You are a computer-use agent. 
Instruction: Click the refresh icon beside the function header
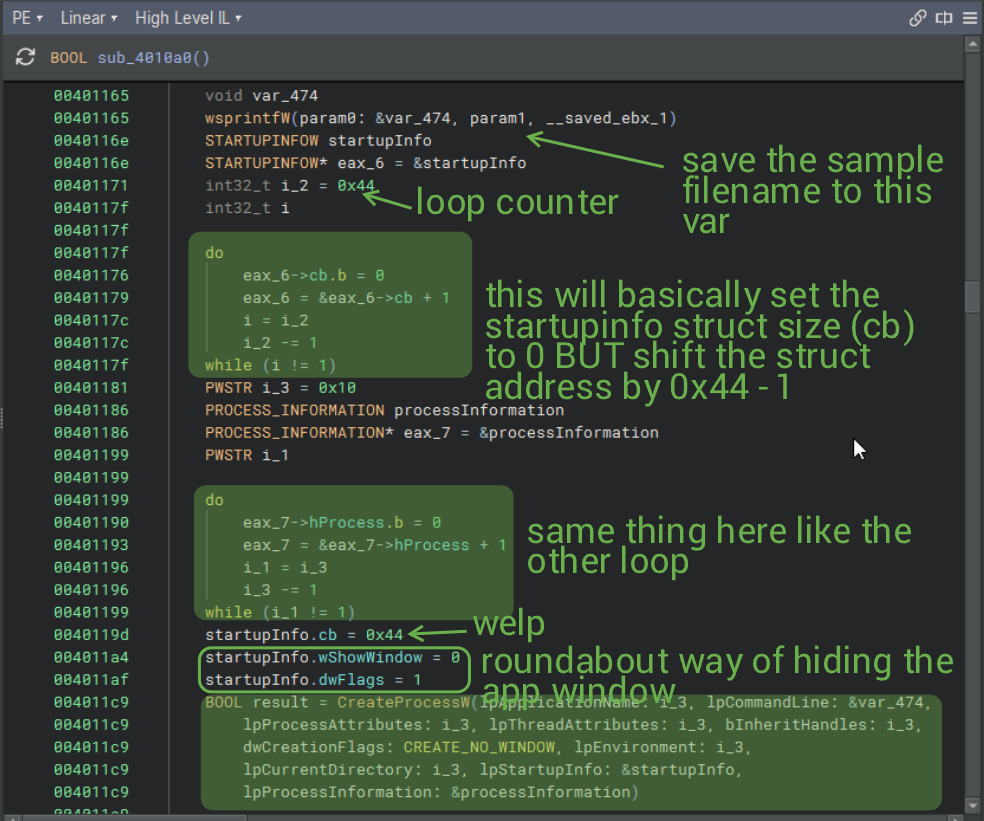(26, 57)
